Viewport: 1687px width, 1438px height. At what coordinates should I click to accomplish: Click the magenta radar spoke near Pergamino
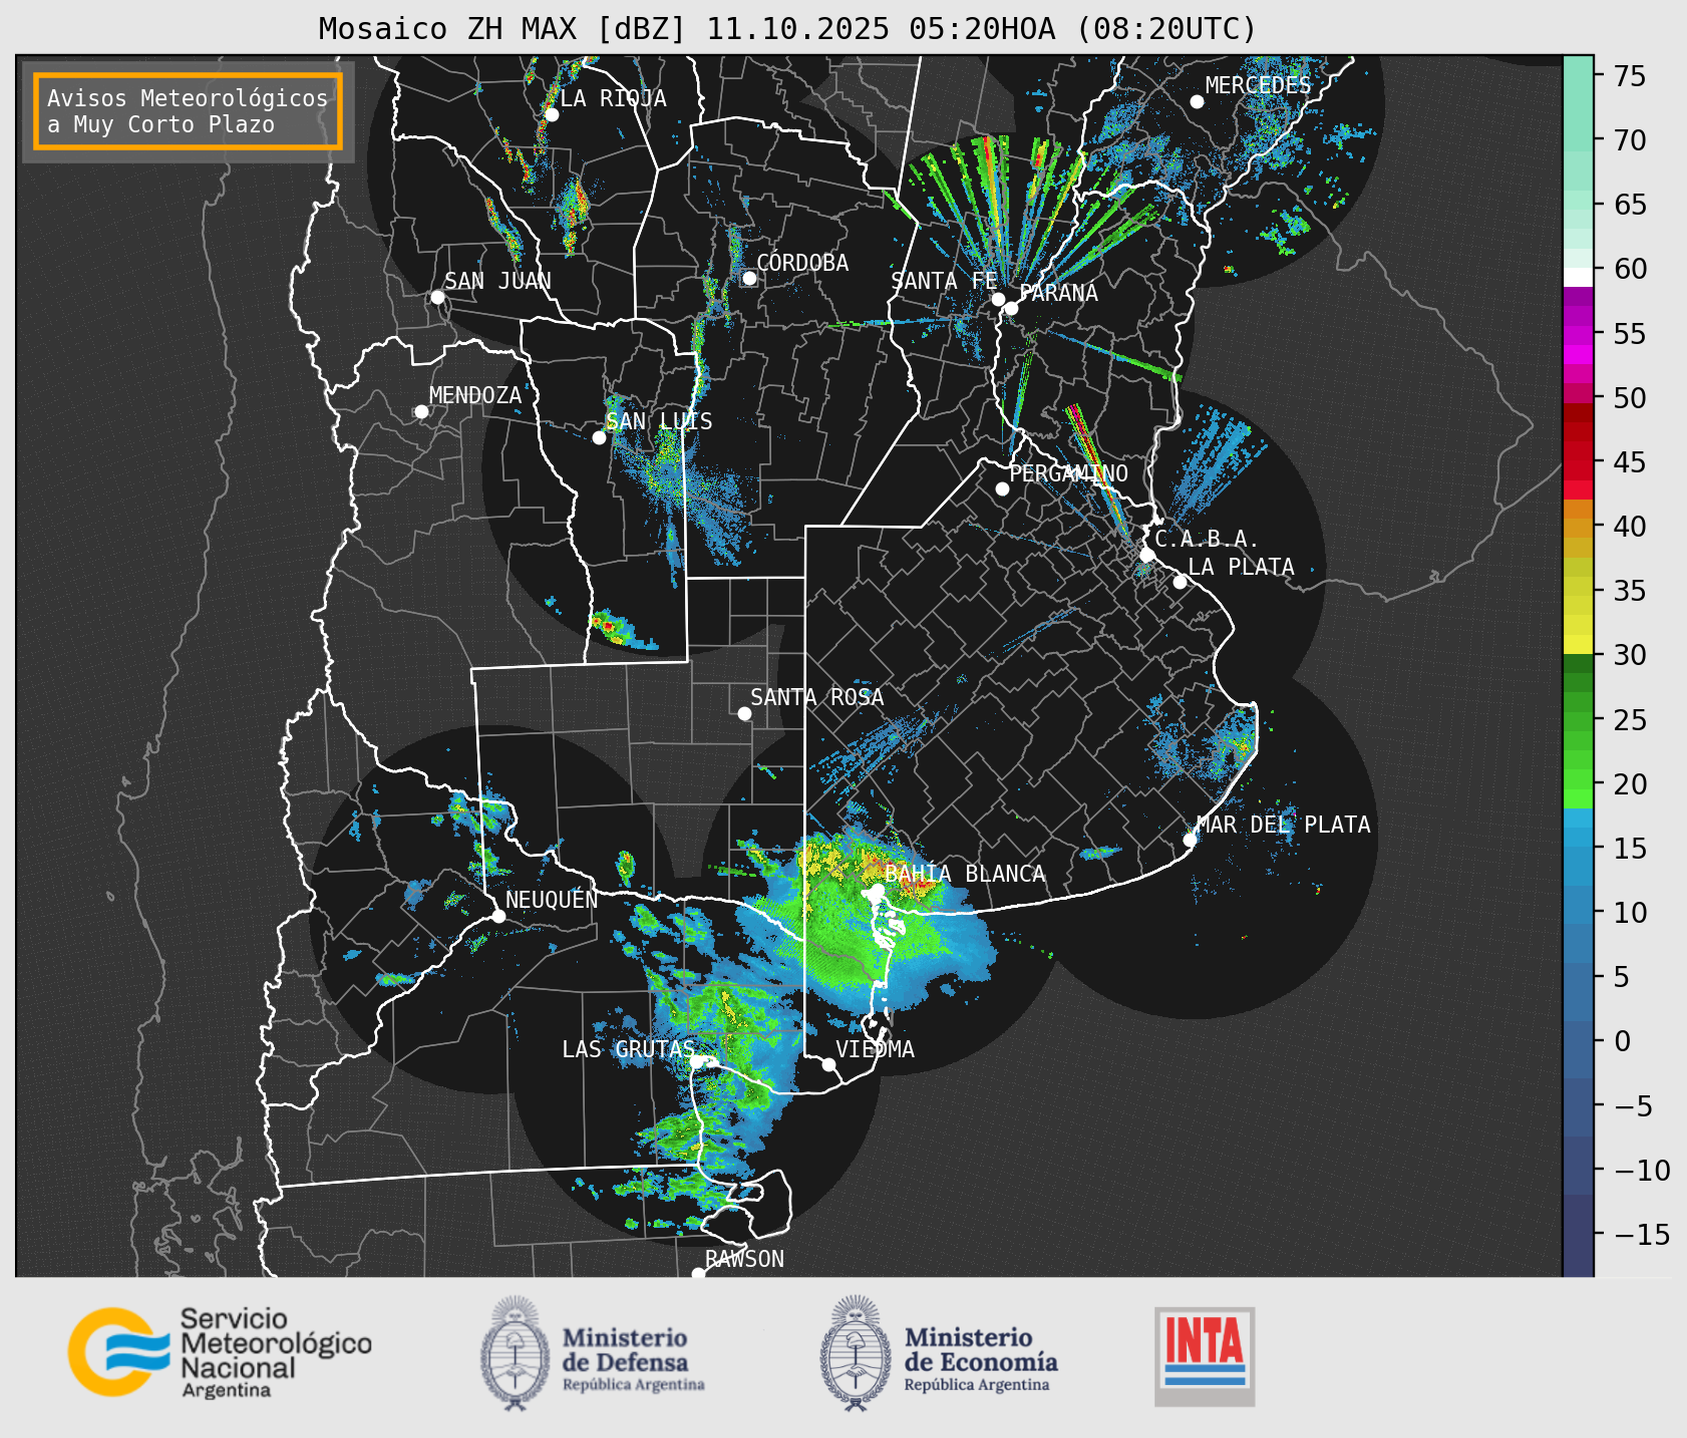1098,470
